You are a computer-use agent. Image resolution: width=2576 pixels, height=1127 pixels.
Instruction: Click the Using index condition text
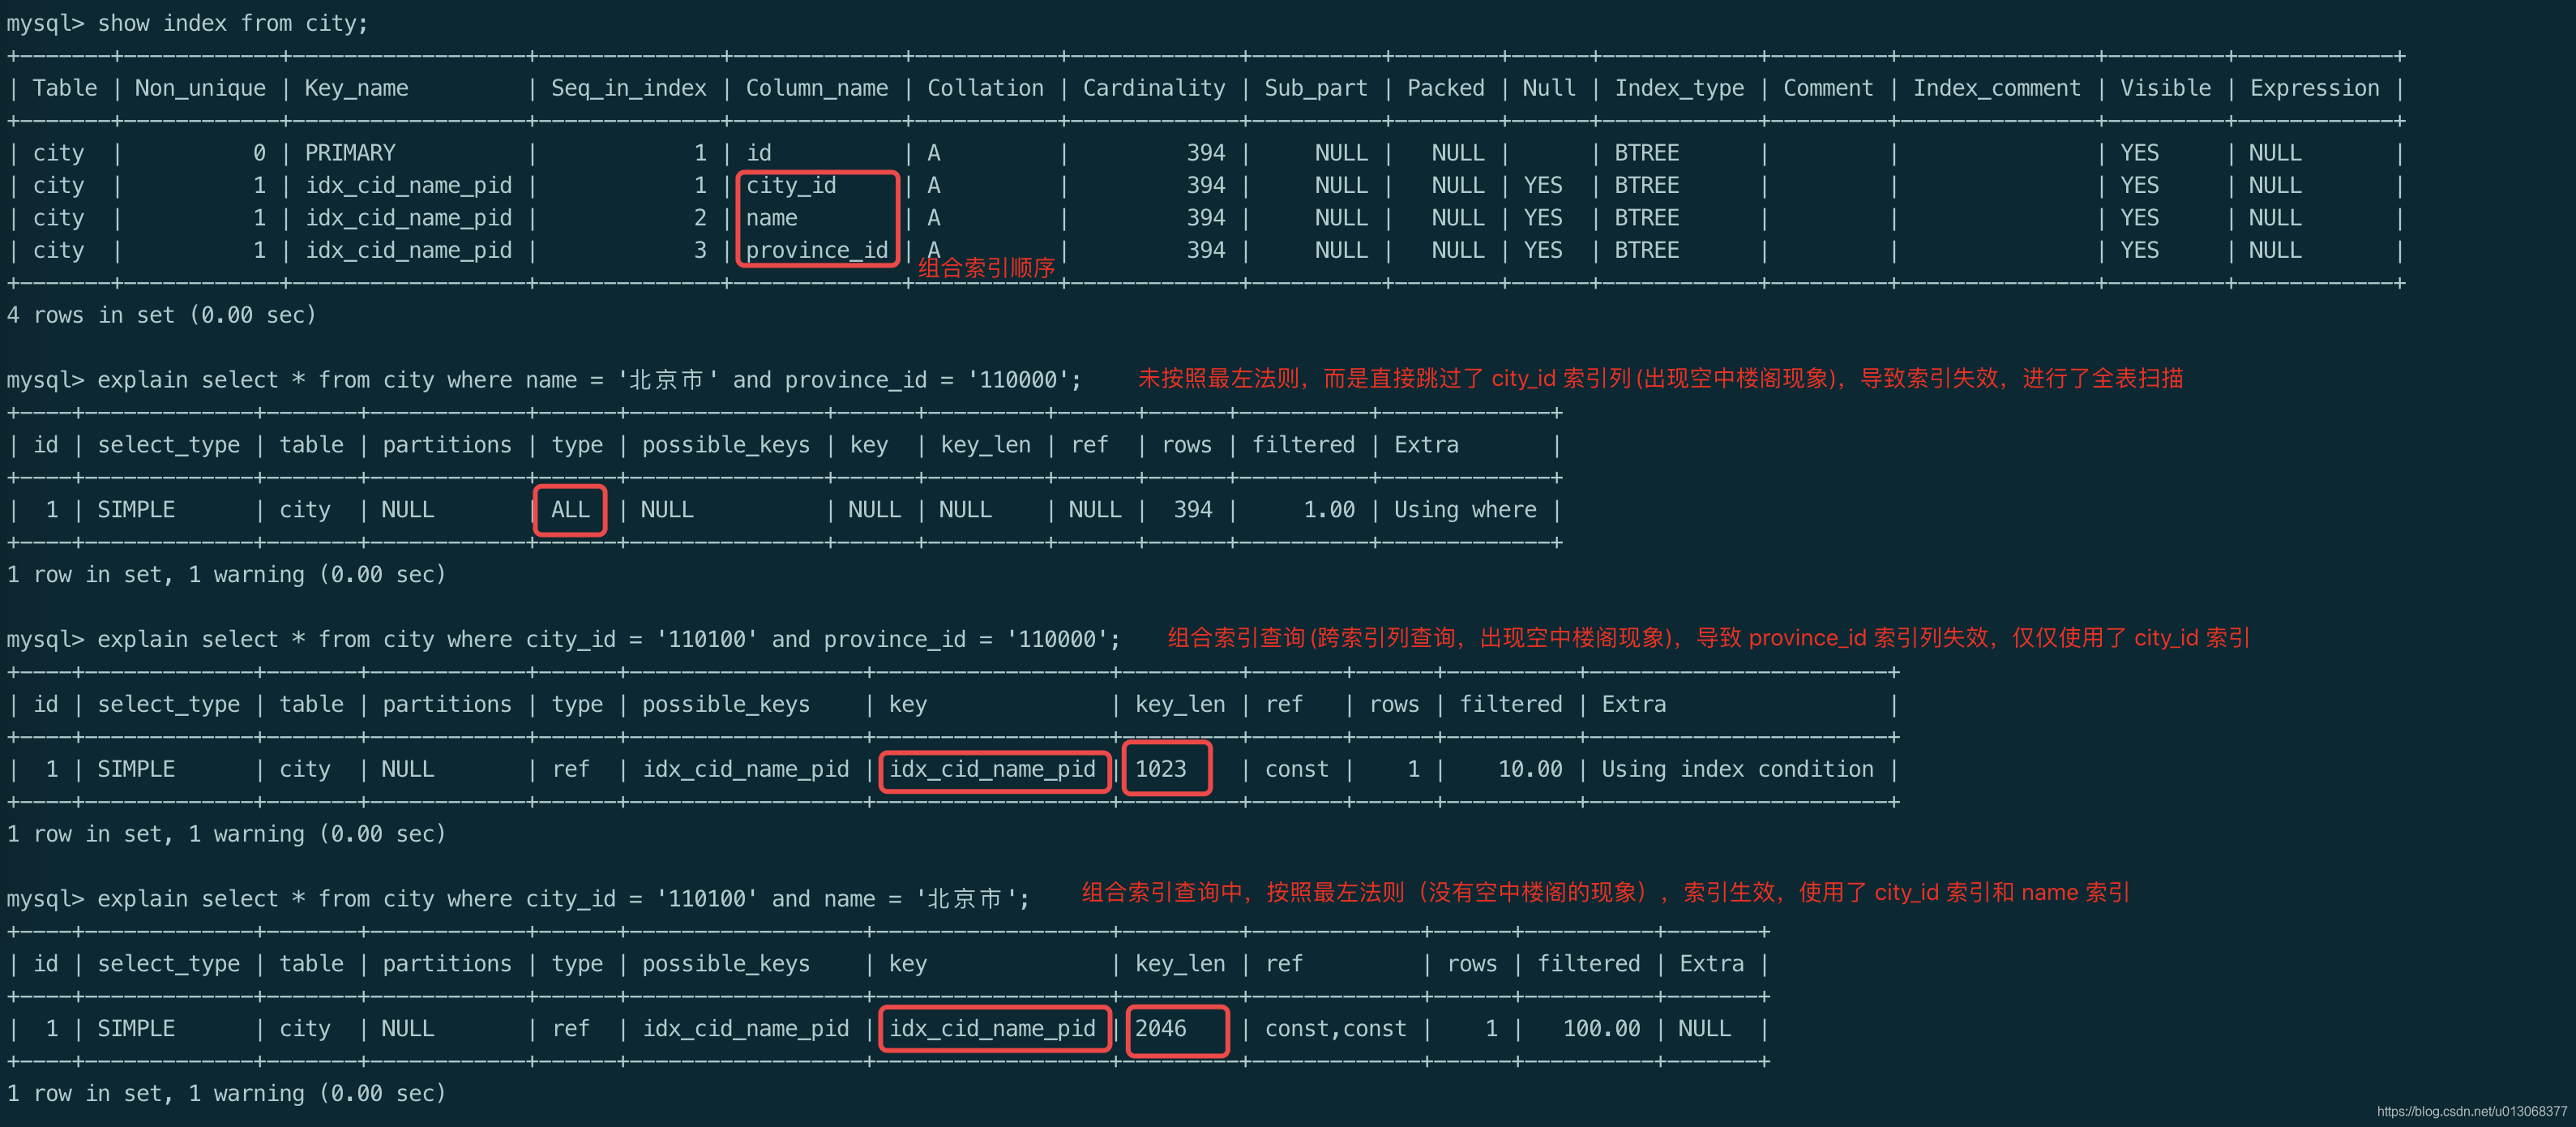[1737, 769]
